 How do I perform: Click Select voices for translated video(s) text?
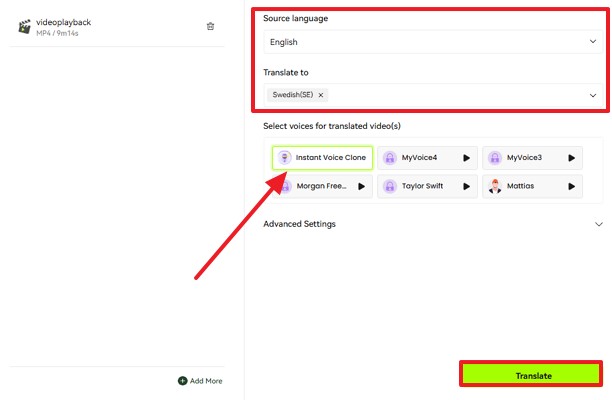coord(332,126)
